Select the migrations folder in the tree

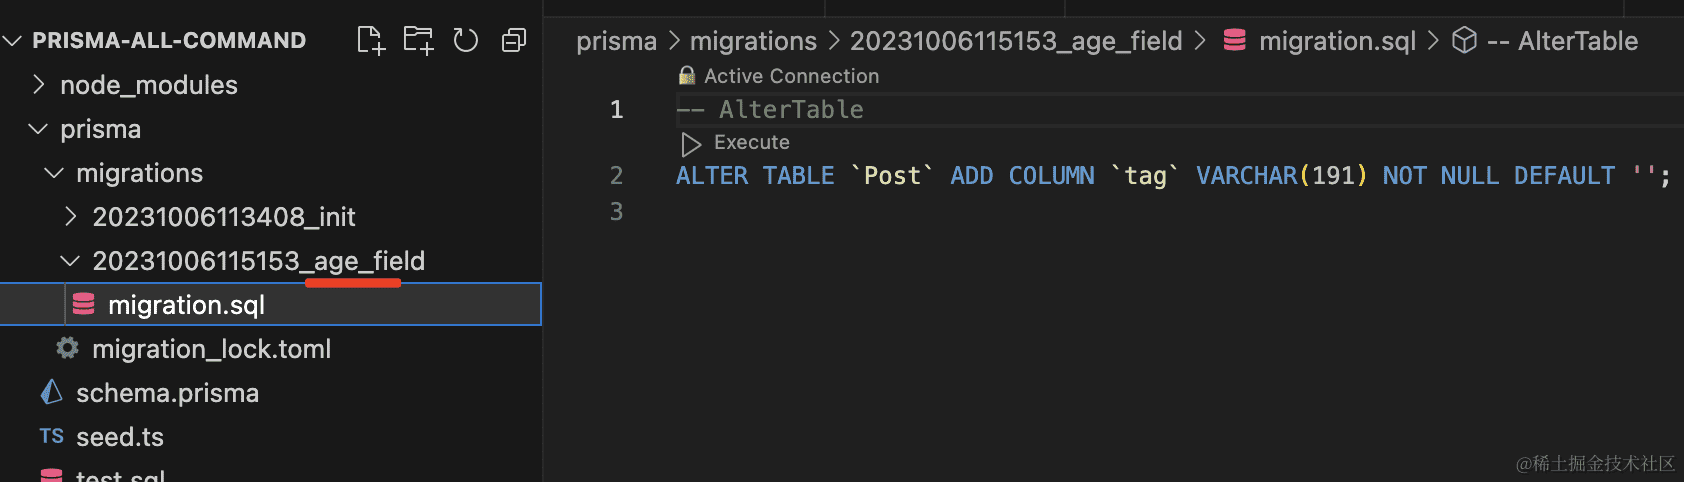(139, 173)
